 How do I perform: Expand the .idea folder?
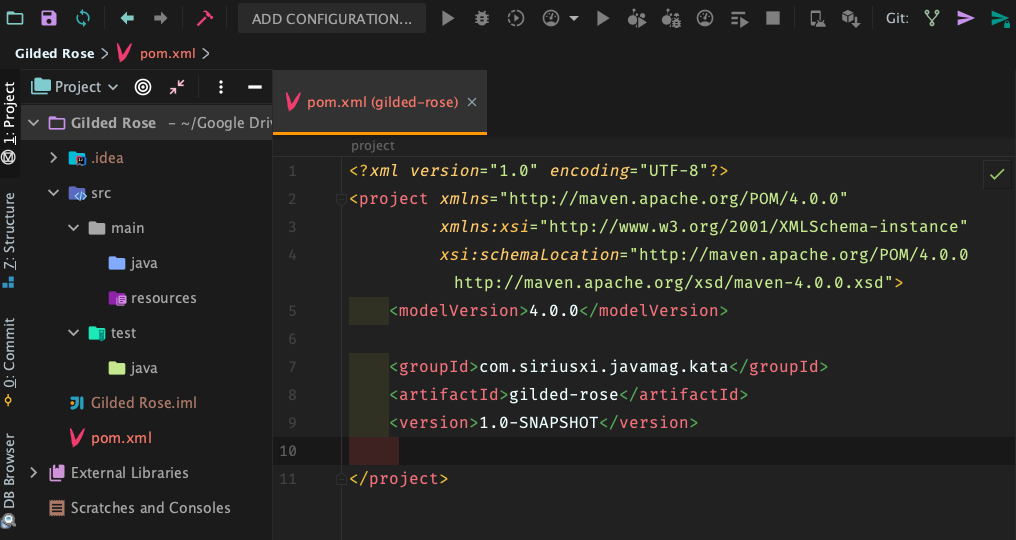click(53, 158)
